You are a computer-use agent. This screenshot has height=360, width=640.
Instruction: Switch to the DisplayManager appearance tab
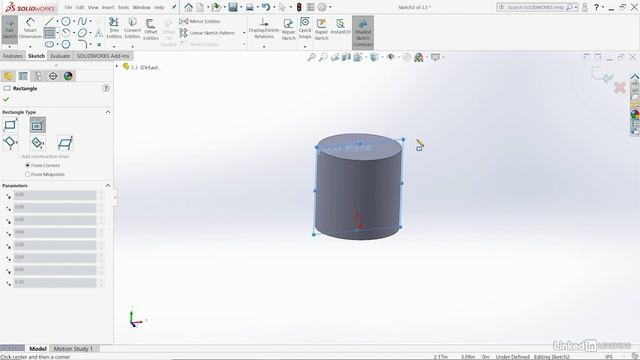tap(68, 76)
